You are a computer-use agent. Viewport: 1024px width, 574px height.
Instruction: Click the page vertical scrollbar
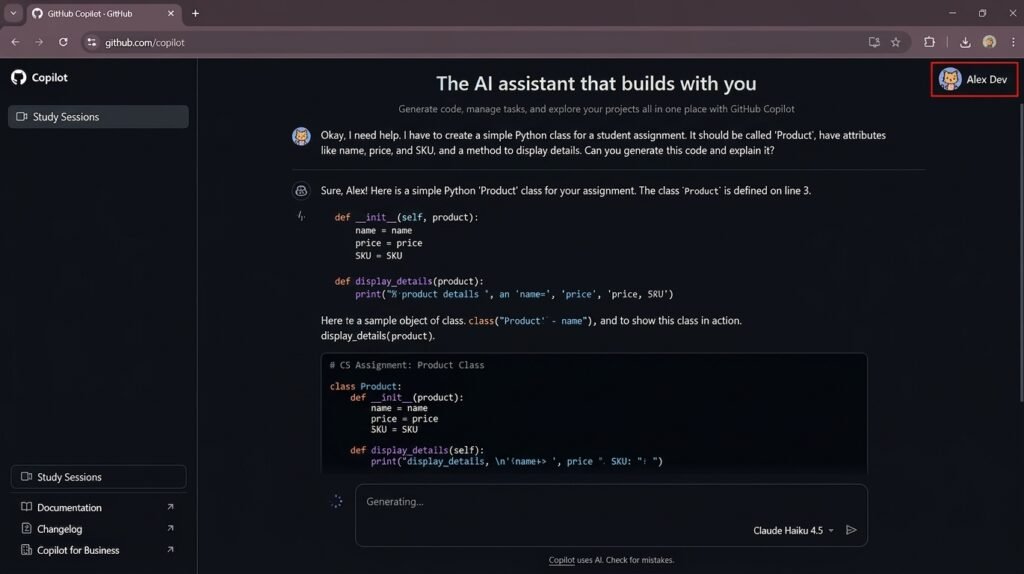click(x=1020, y=251)
